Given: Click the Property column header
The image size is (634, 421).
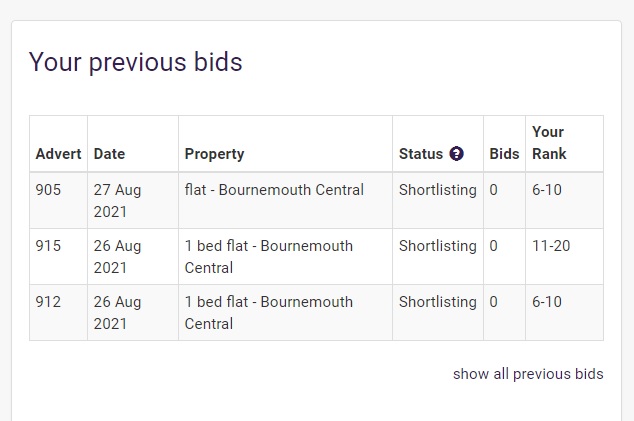Looking at the screenshot, I should [x=214, y=154].
